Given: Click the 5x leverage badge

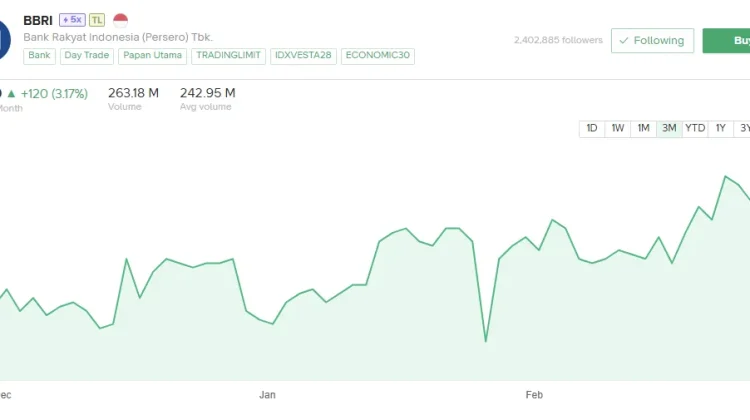Looking at the screenshot, I should pyautogui.click(x=72, y=20).
